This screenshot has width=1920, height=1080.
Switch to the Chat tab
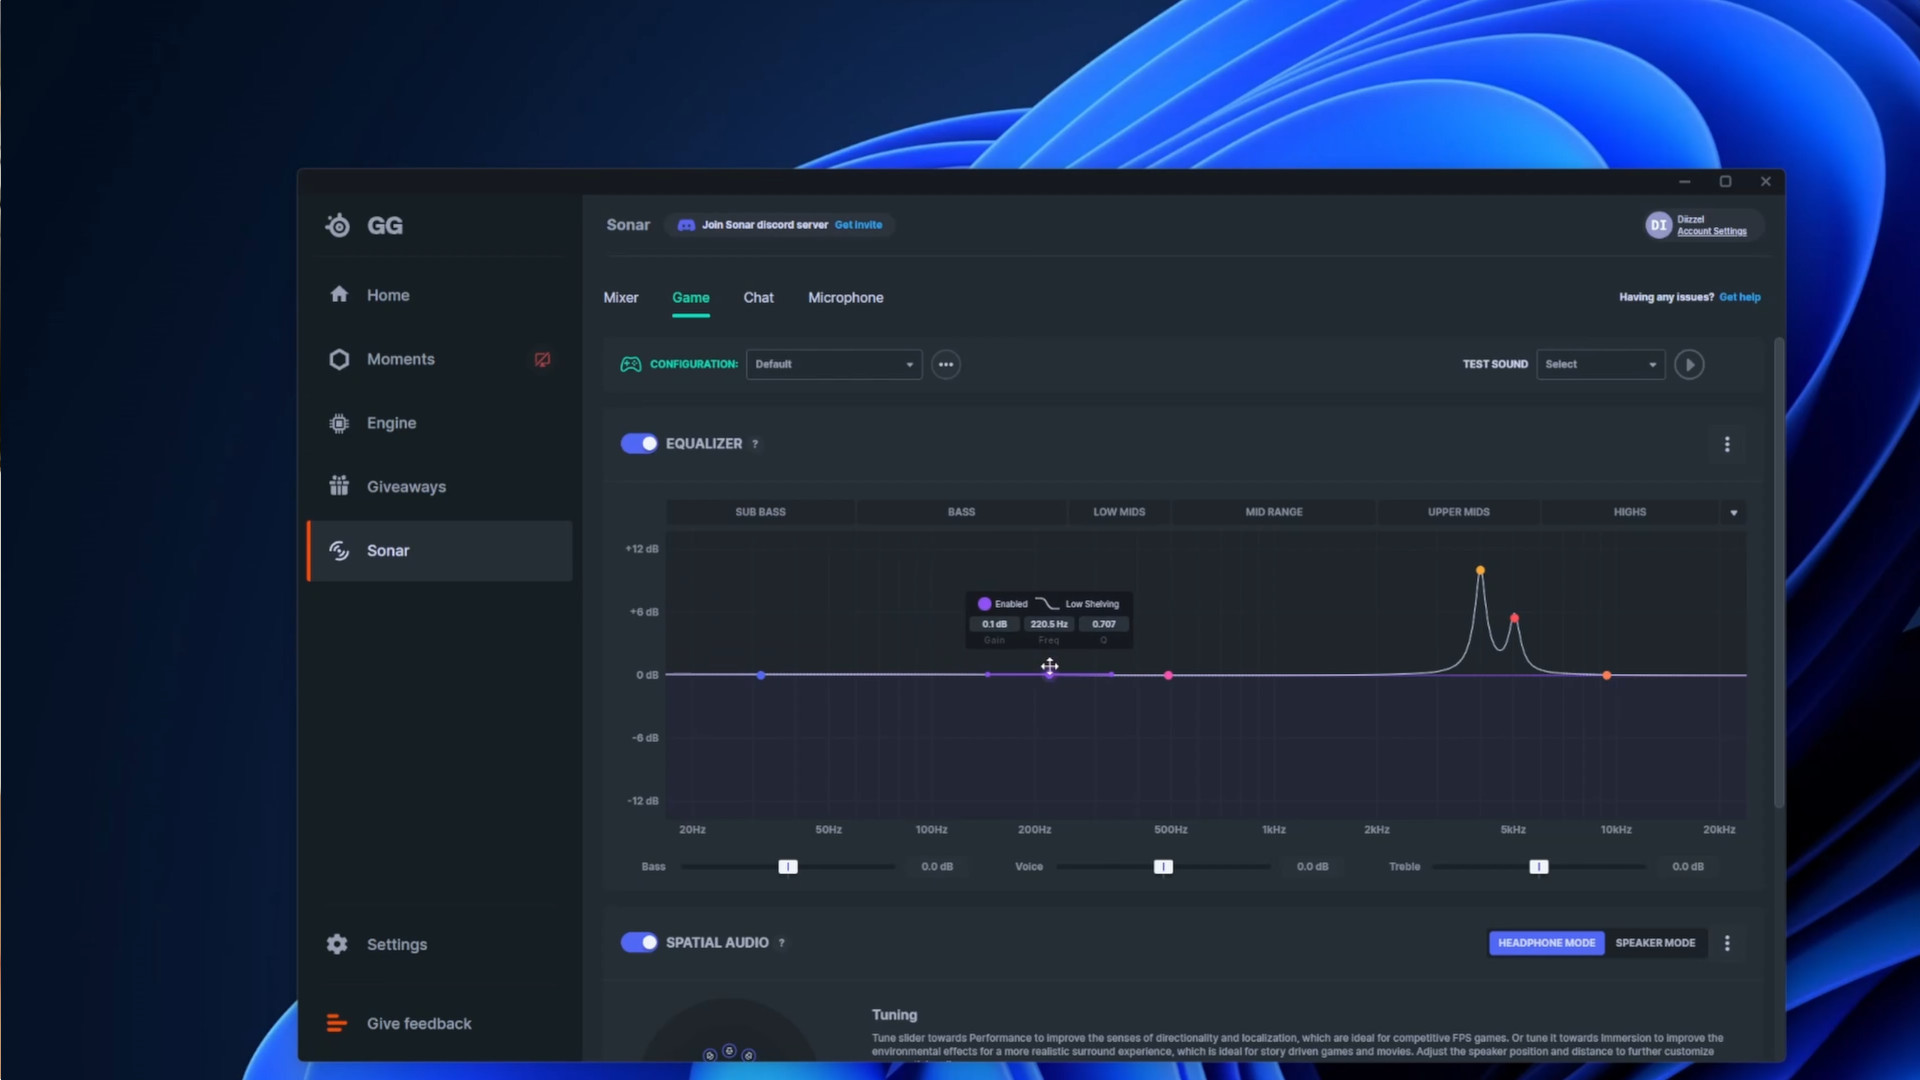click(758, 298)
